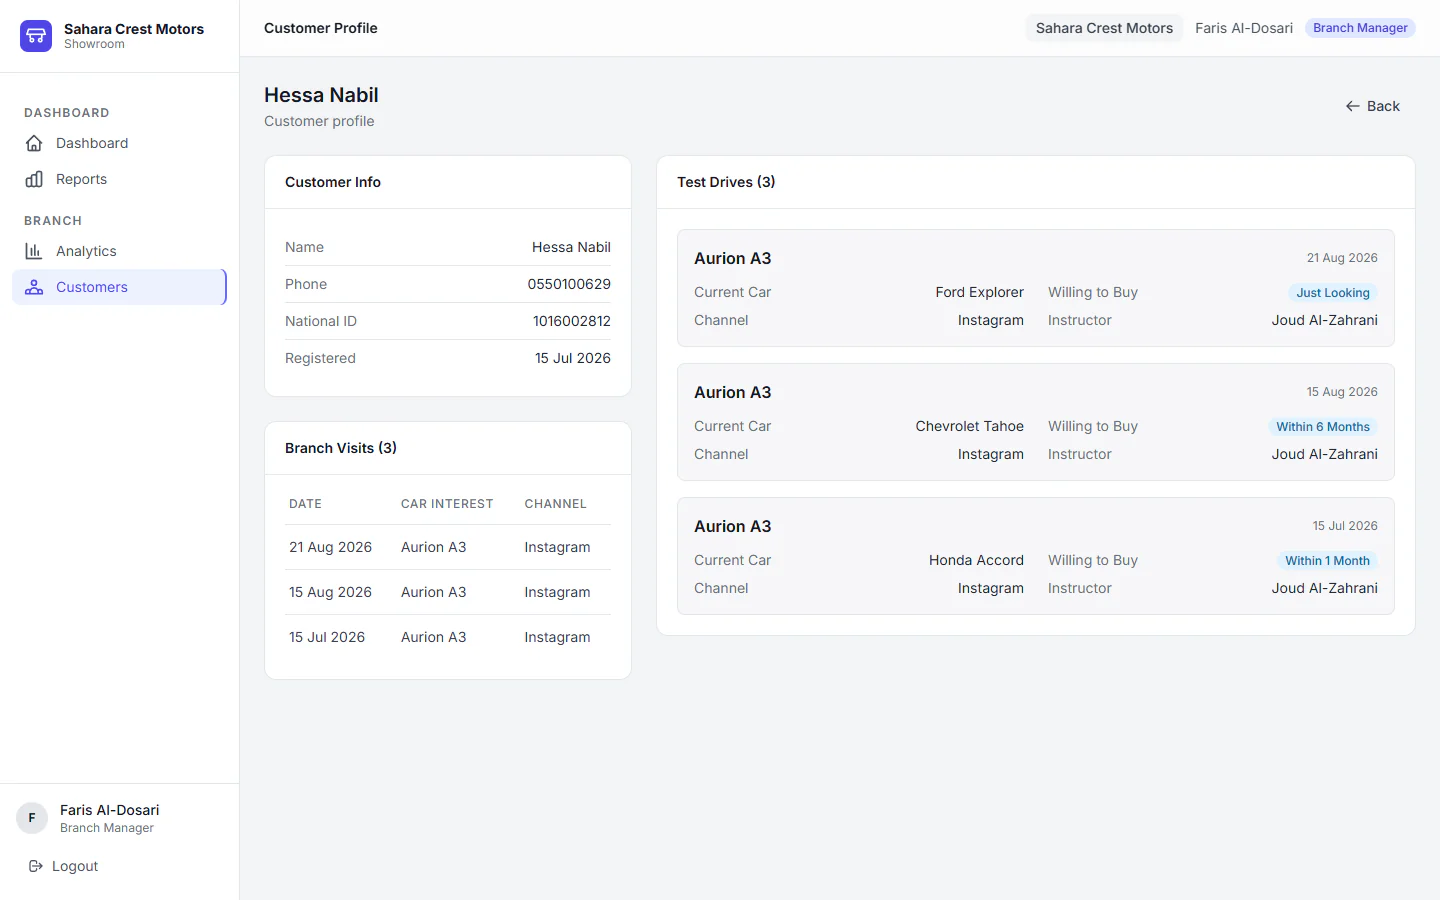This screenshot has width=1440, height=900.
Task: Click the Hessa Nabil page title
Action: click(321, 95)
